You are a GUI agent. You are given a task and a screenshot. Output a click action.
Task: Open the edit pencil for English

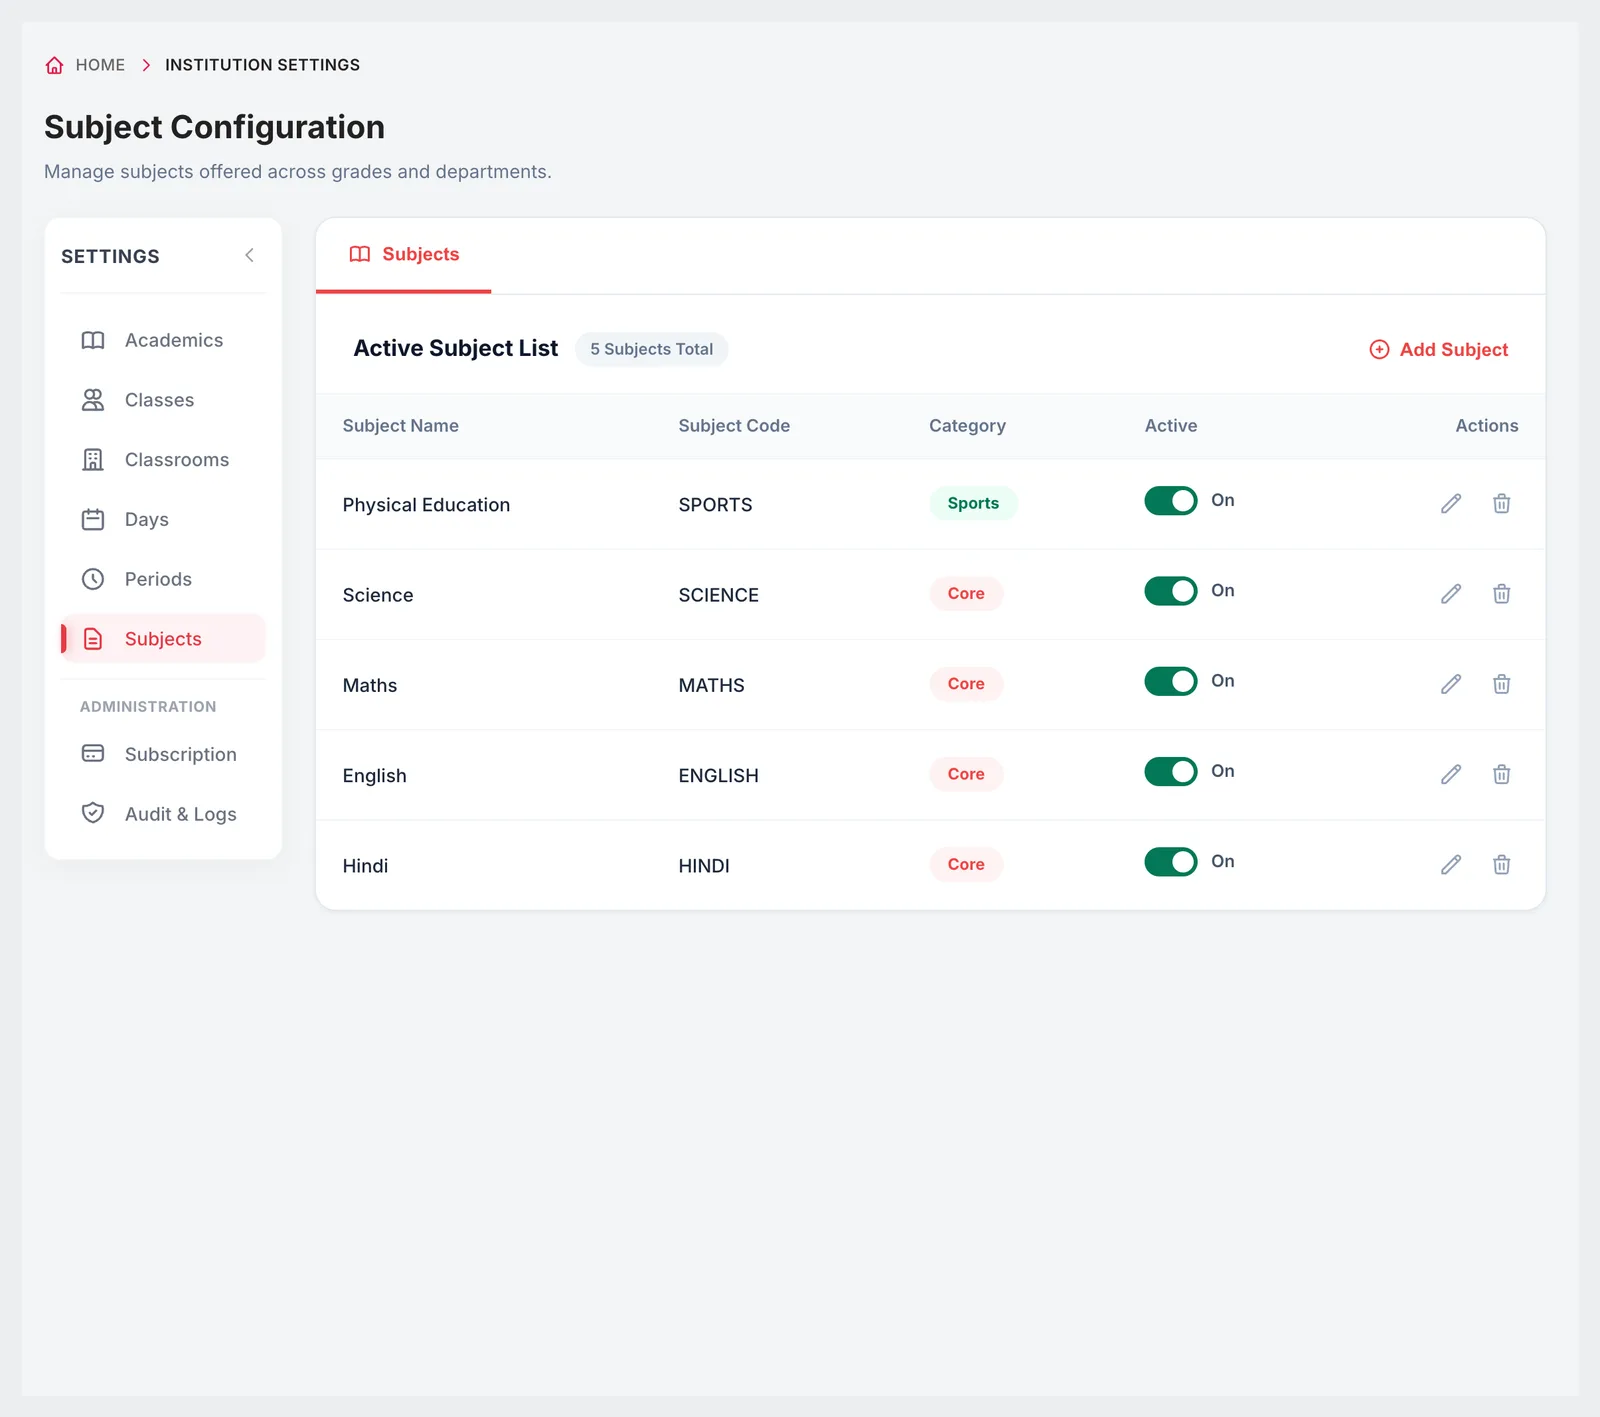1451,774
